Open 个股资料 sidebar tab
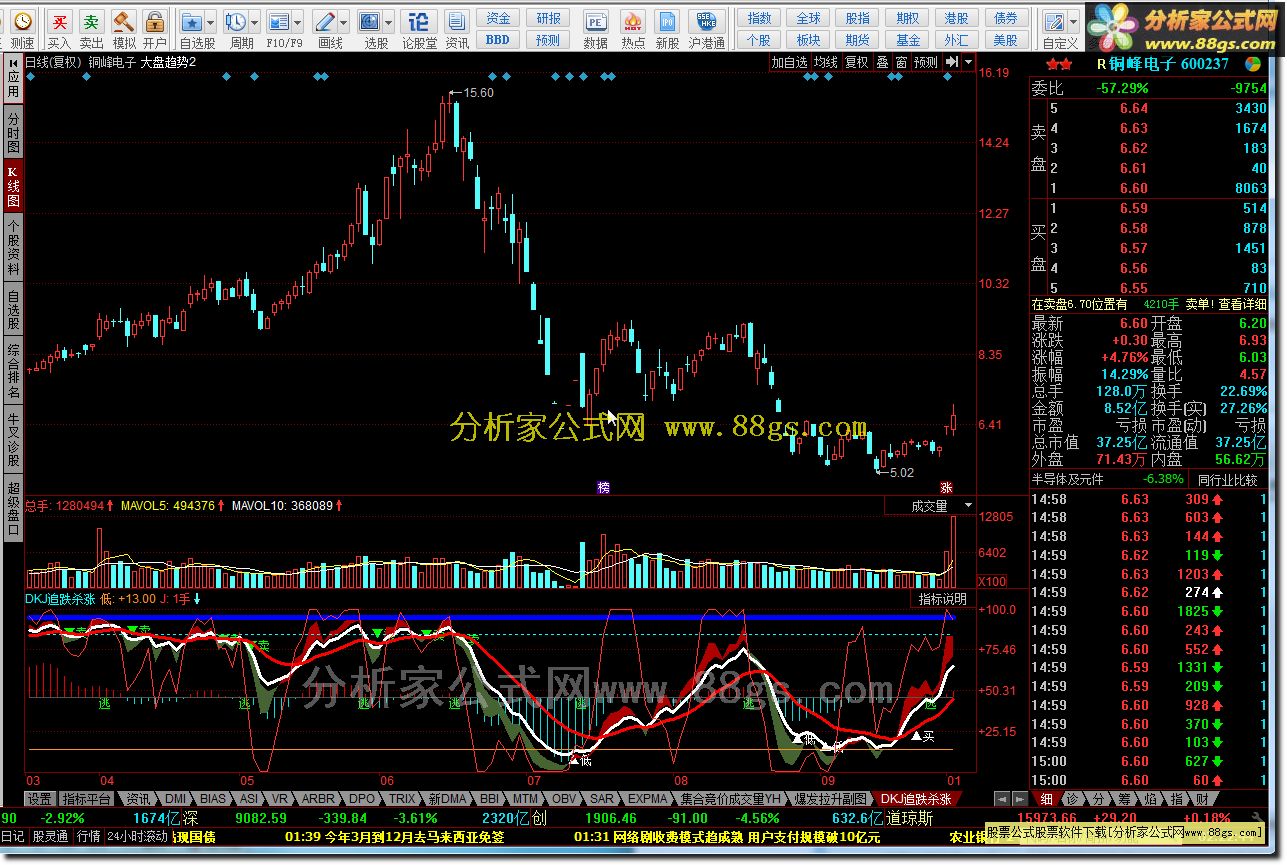This screenshot has width=1287, height=865. coord(13,248)
